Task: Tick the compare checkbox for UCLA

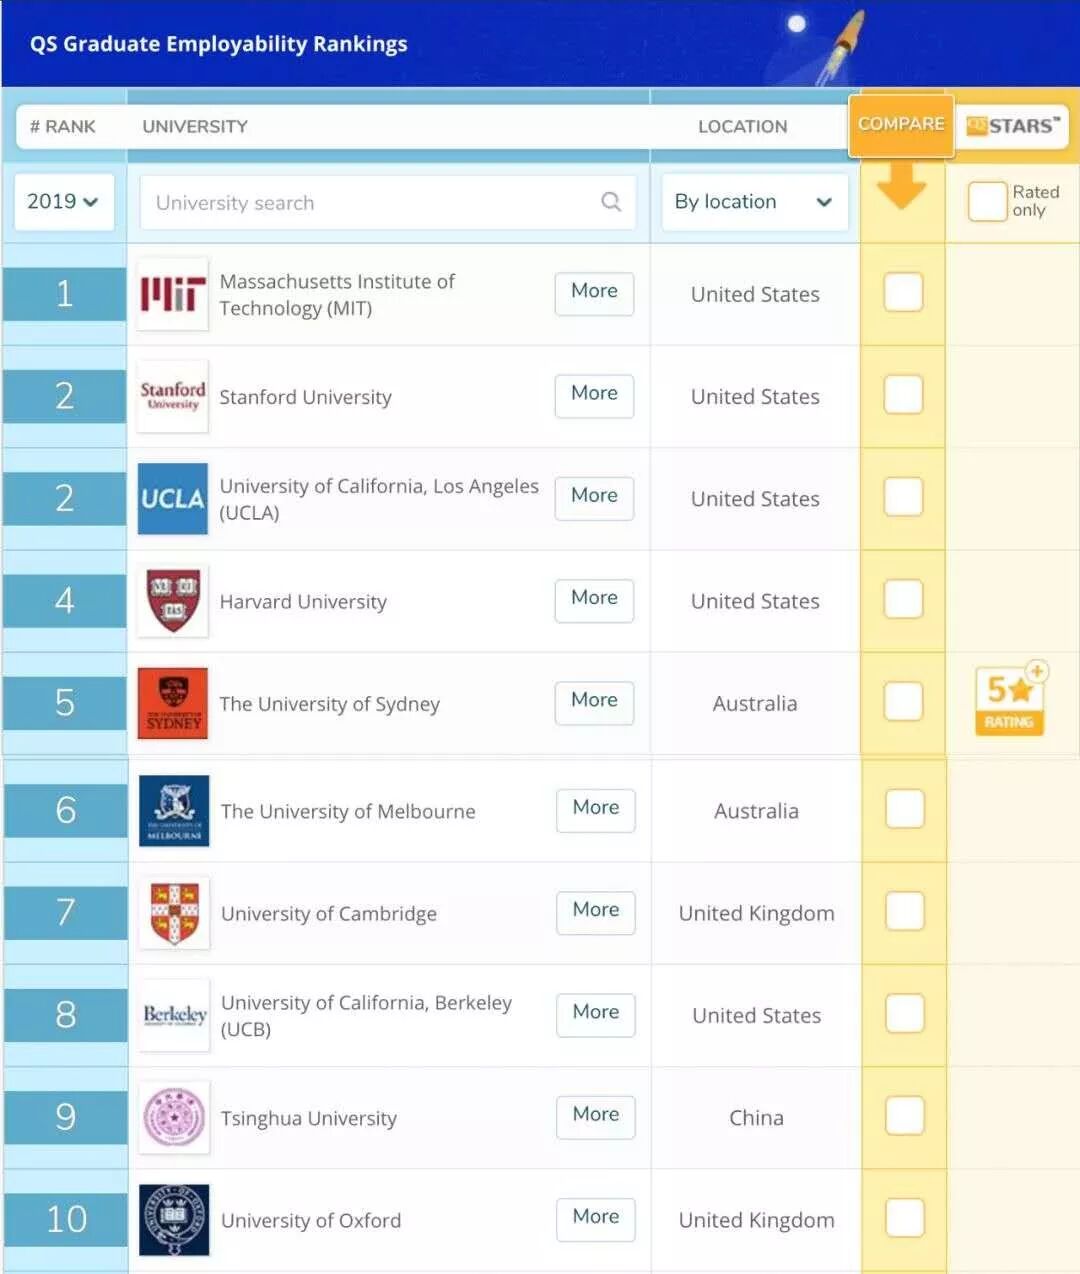Action: pos(903,496)
